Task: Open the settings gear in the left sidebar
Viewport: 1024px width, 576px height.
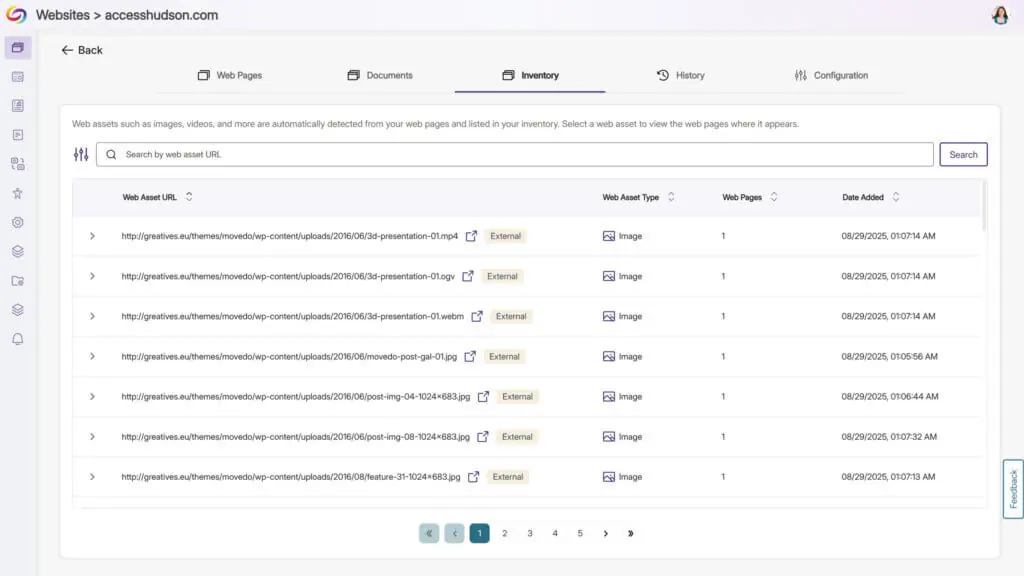Action: point(18,223)
